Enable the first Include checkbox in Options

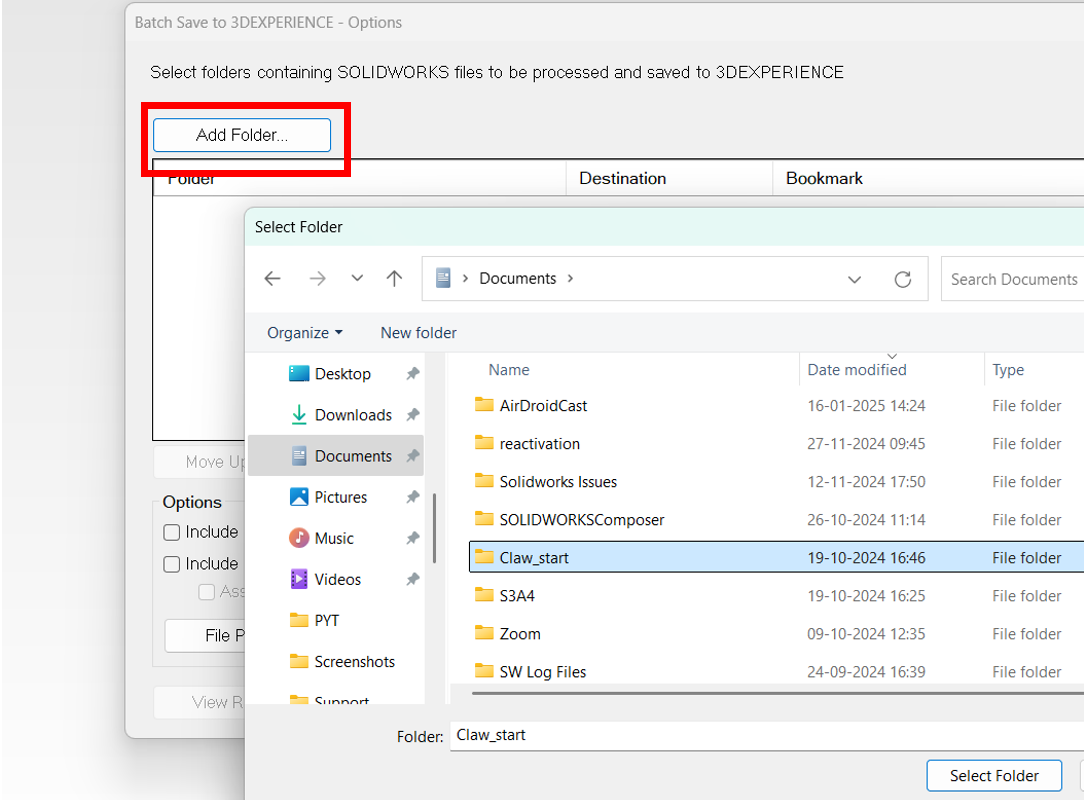click(172, 532)
